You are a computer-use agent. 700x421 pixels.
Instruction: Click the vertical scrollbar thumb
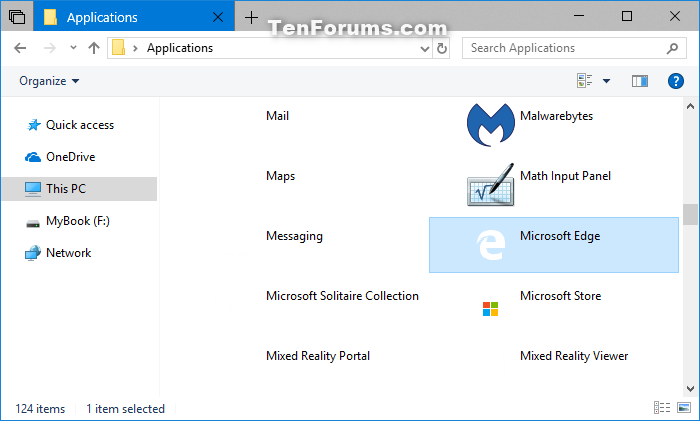pyautogui.click(x=690, y=215)
